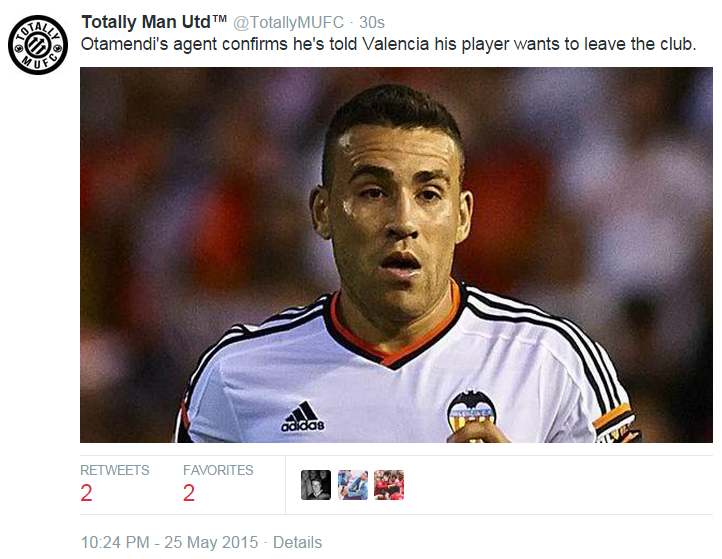This screenshot has height=559, width=722.
Task: Open the @TotallyMUFC handle
Action: 288,23
